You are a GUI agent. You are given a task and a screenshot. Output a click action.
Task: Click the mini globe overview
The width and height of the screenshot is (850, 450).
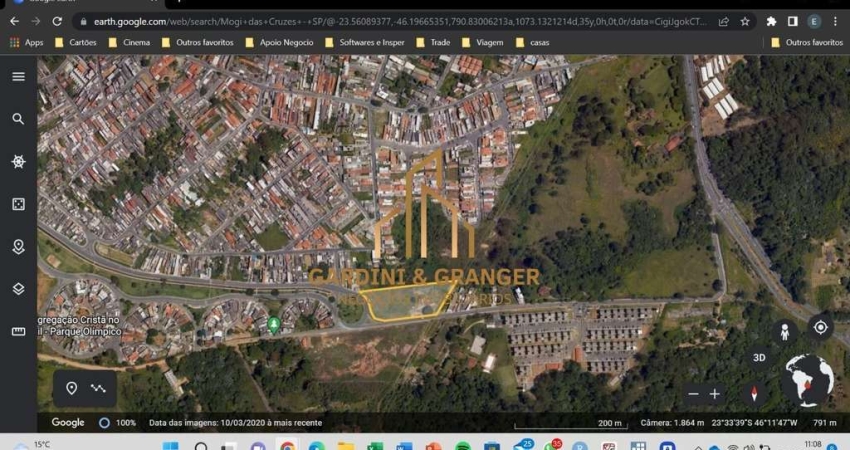pyautogui.click(x=808, y=381)
